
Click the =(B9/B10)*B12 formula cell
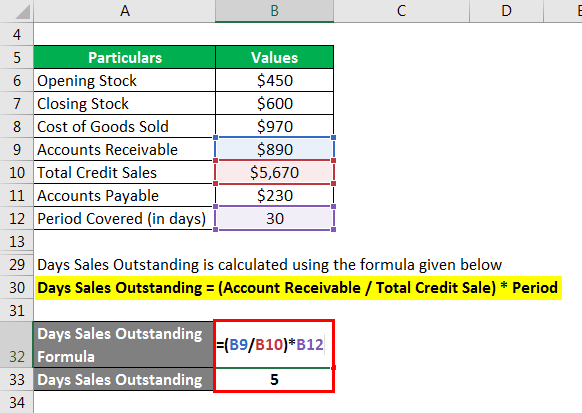pos(274,345)
